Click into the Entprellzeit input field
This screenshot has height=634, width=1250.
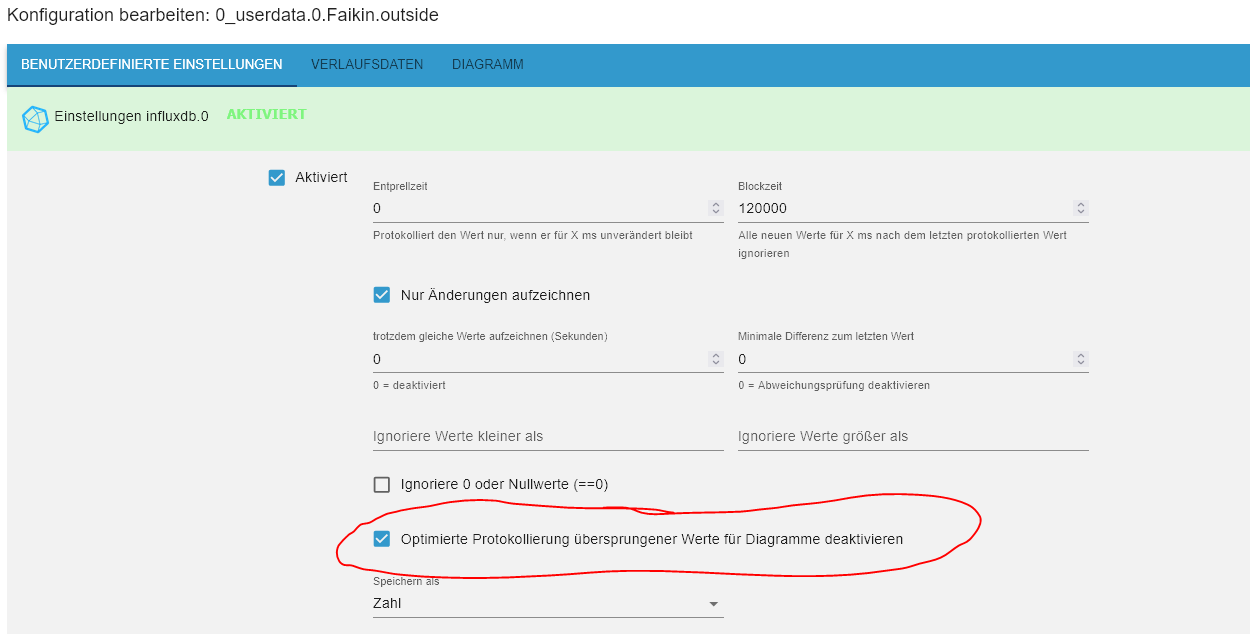pyautogui.click(x=535, y=208)
